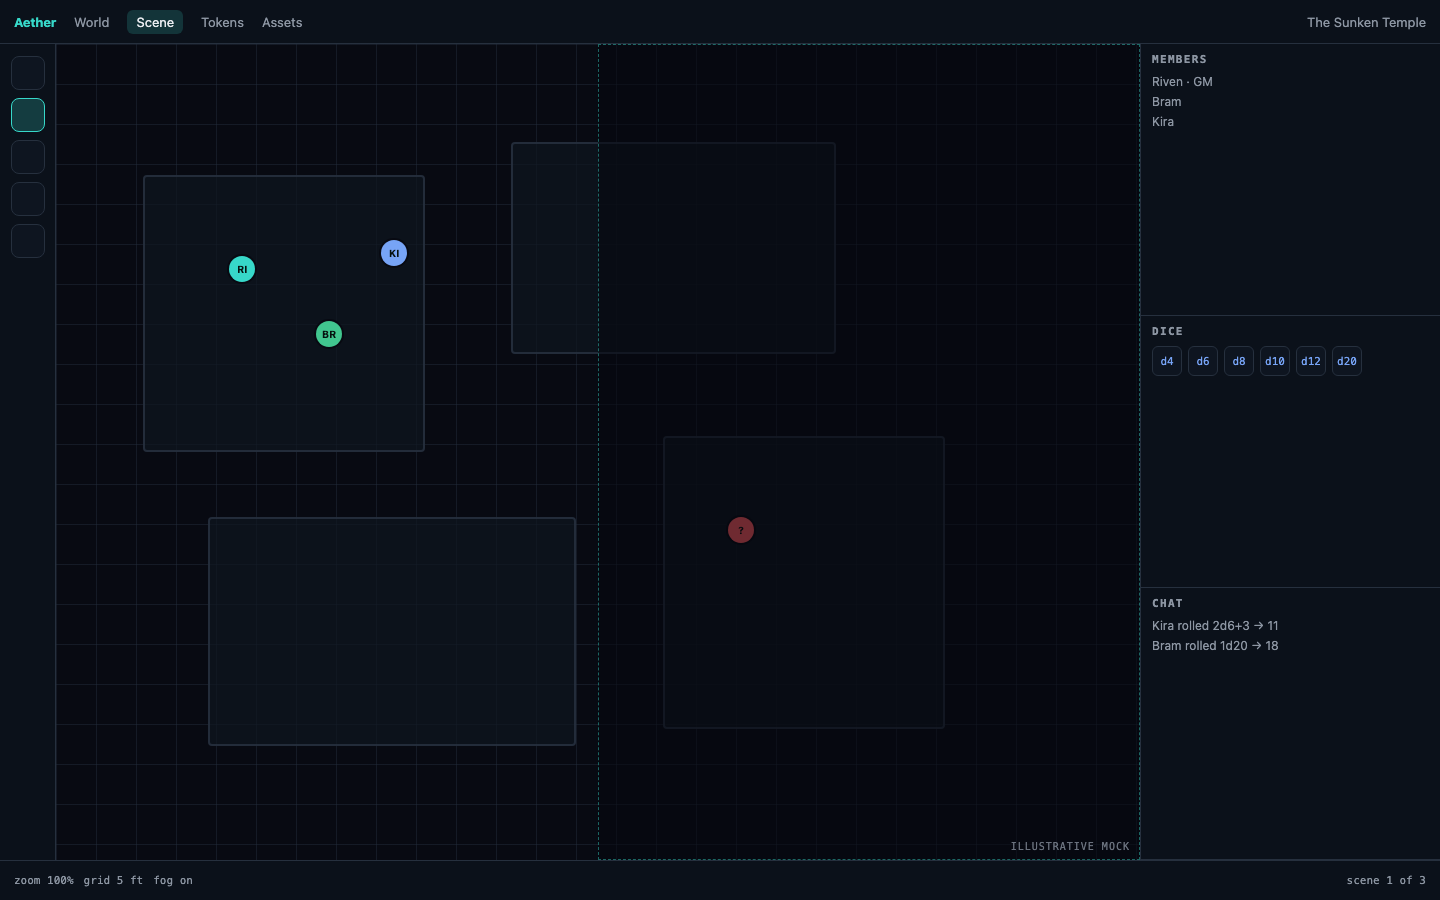
Task: Select the red unknown "?" token
Action: pyautogui.click(x=741, y=530)
